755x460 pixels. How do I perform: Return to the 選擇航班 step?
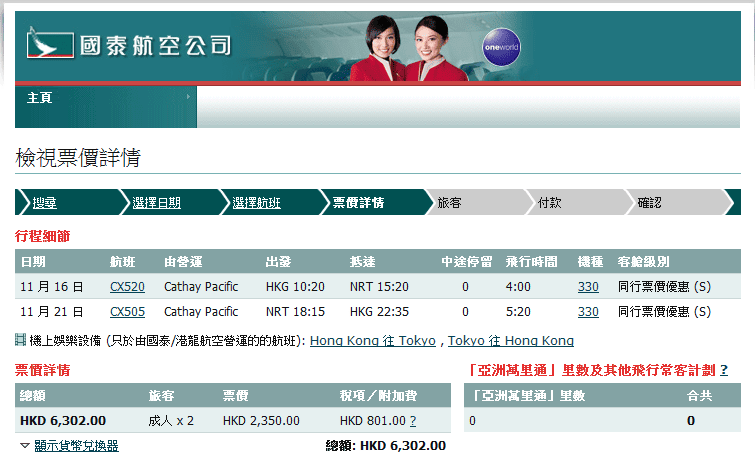(x=257, y=203)
